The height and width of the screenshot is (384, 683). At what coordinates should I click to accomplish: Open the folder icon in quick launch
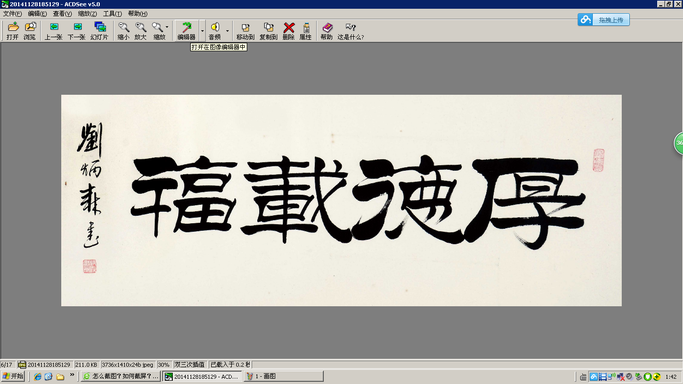[x=60, y=377]
